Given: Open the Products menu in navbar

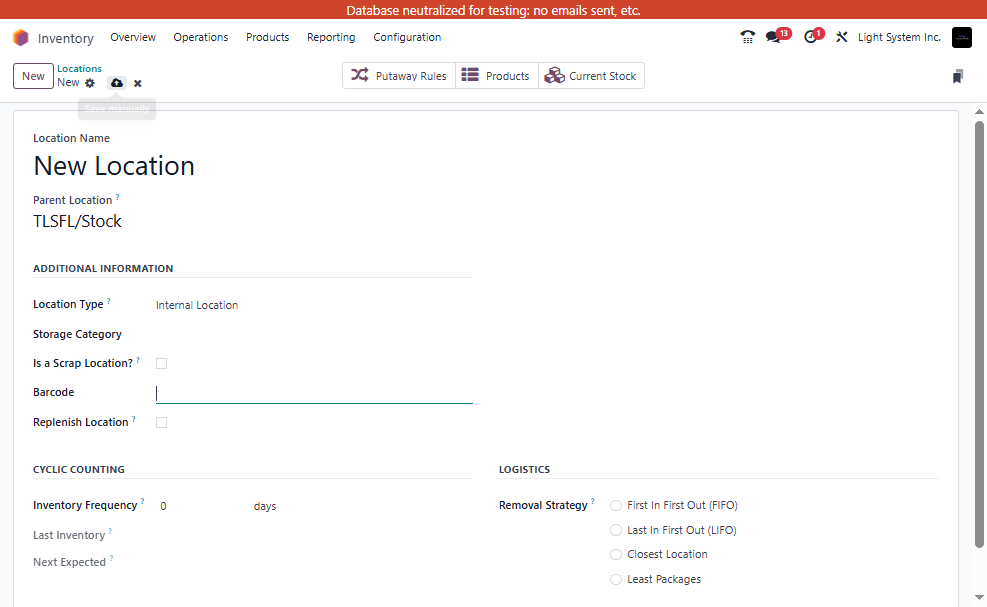Looking at the screenshot, I should [268, 37].
